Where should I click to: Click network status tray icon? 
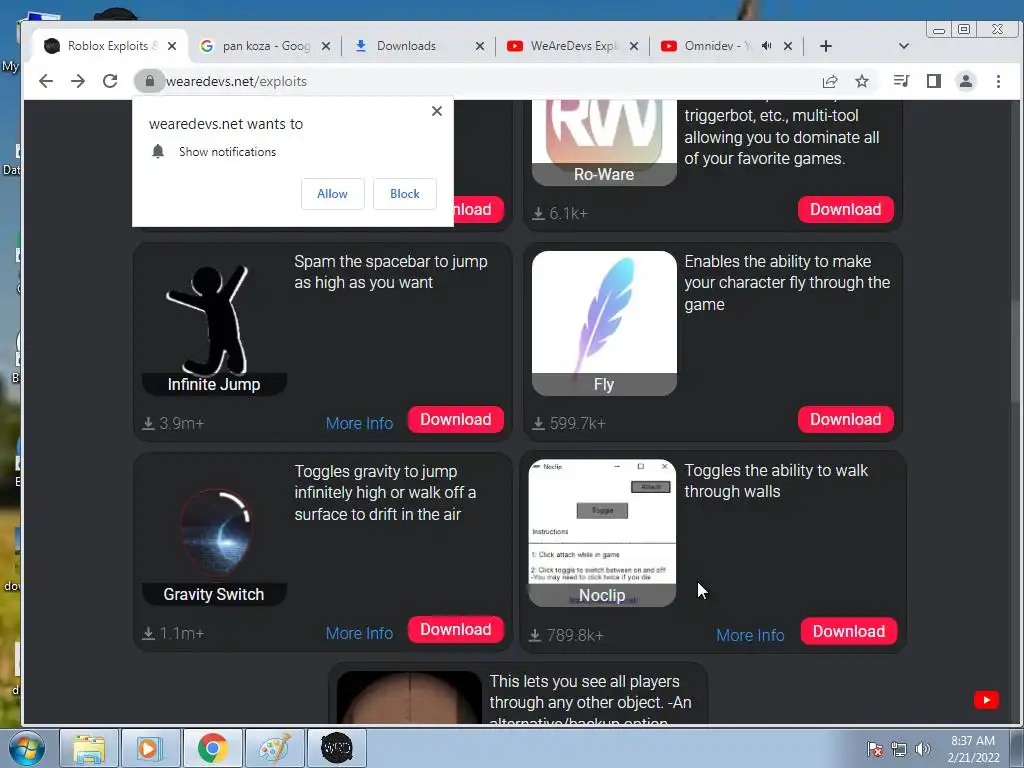point(899,749)
